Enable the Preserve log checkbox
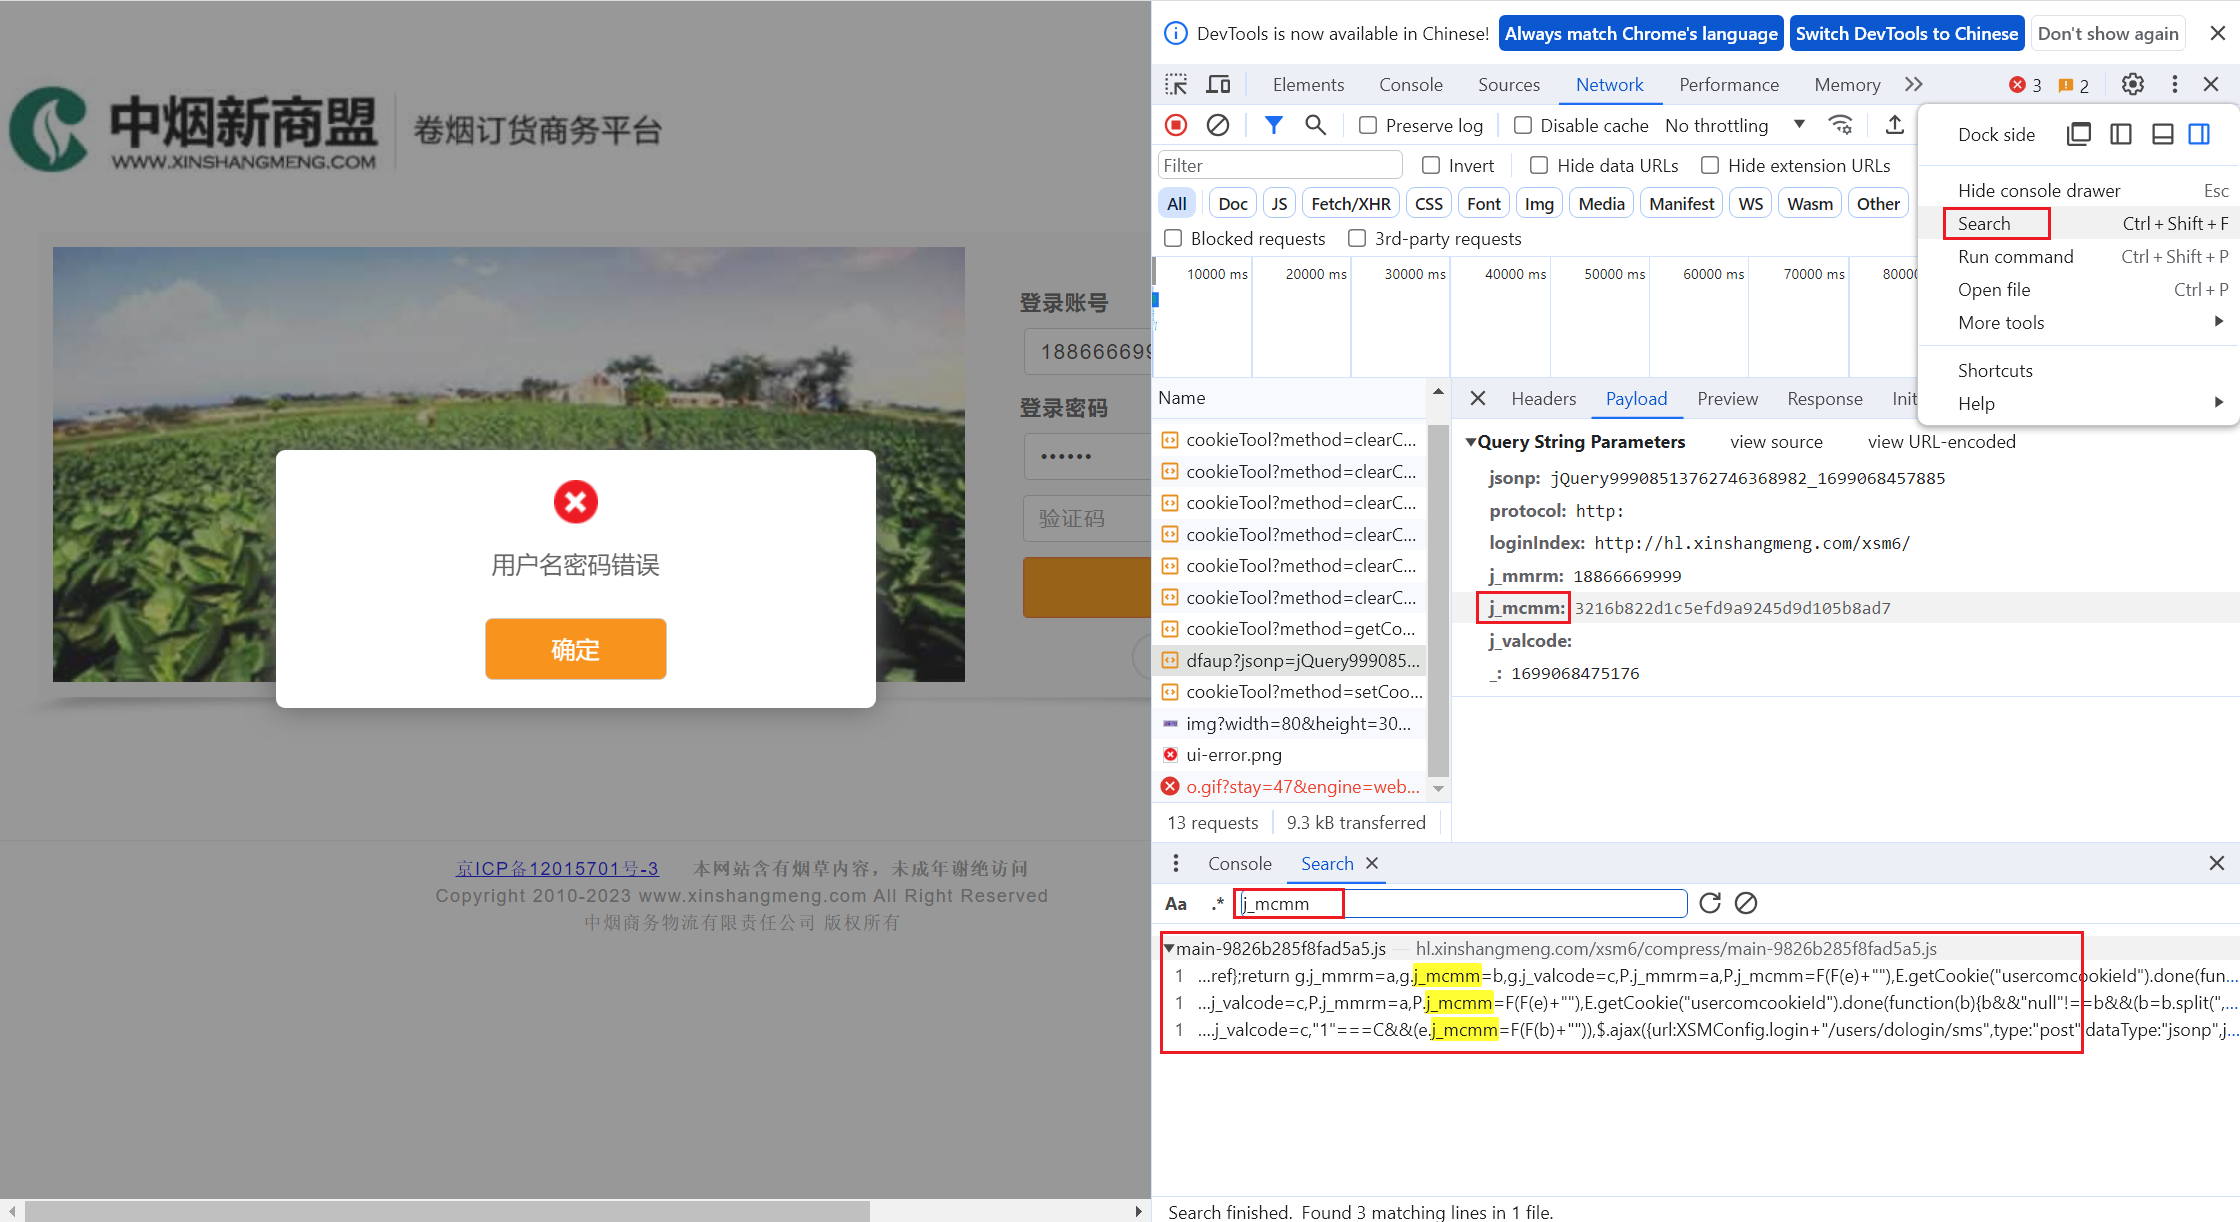 click(1368, 125)
